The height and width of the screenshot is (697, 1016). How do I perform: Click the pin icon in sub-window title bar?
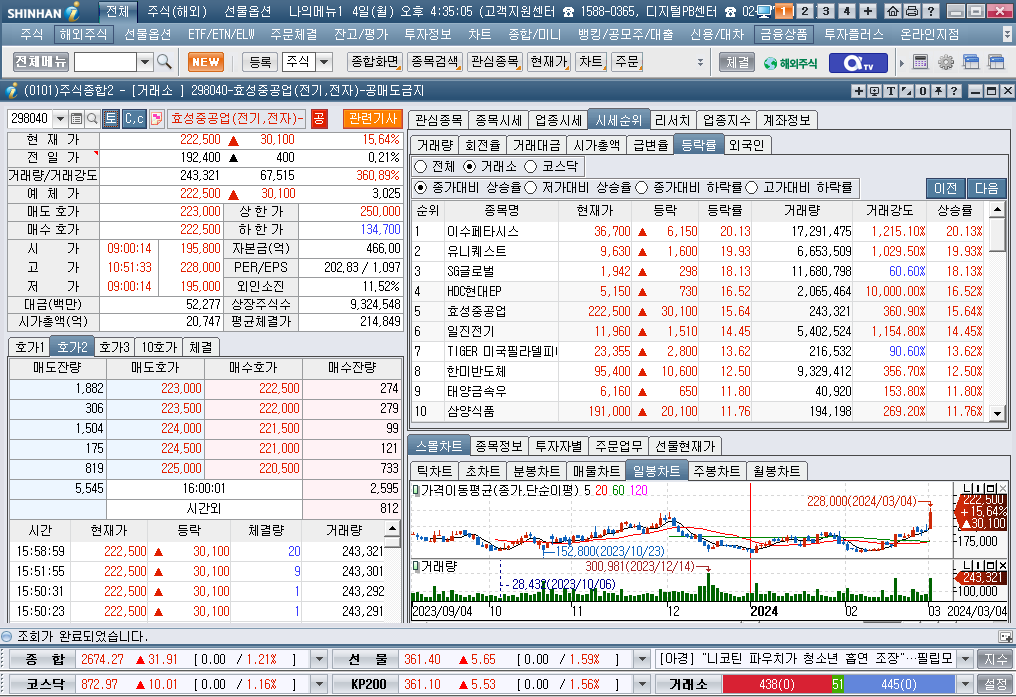tap(938, 91)
